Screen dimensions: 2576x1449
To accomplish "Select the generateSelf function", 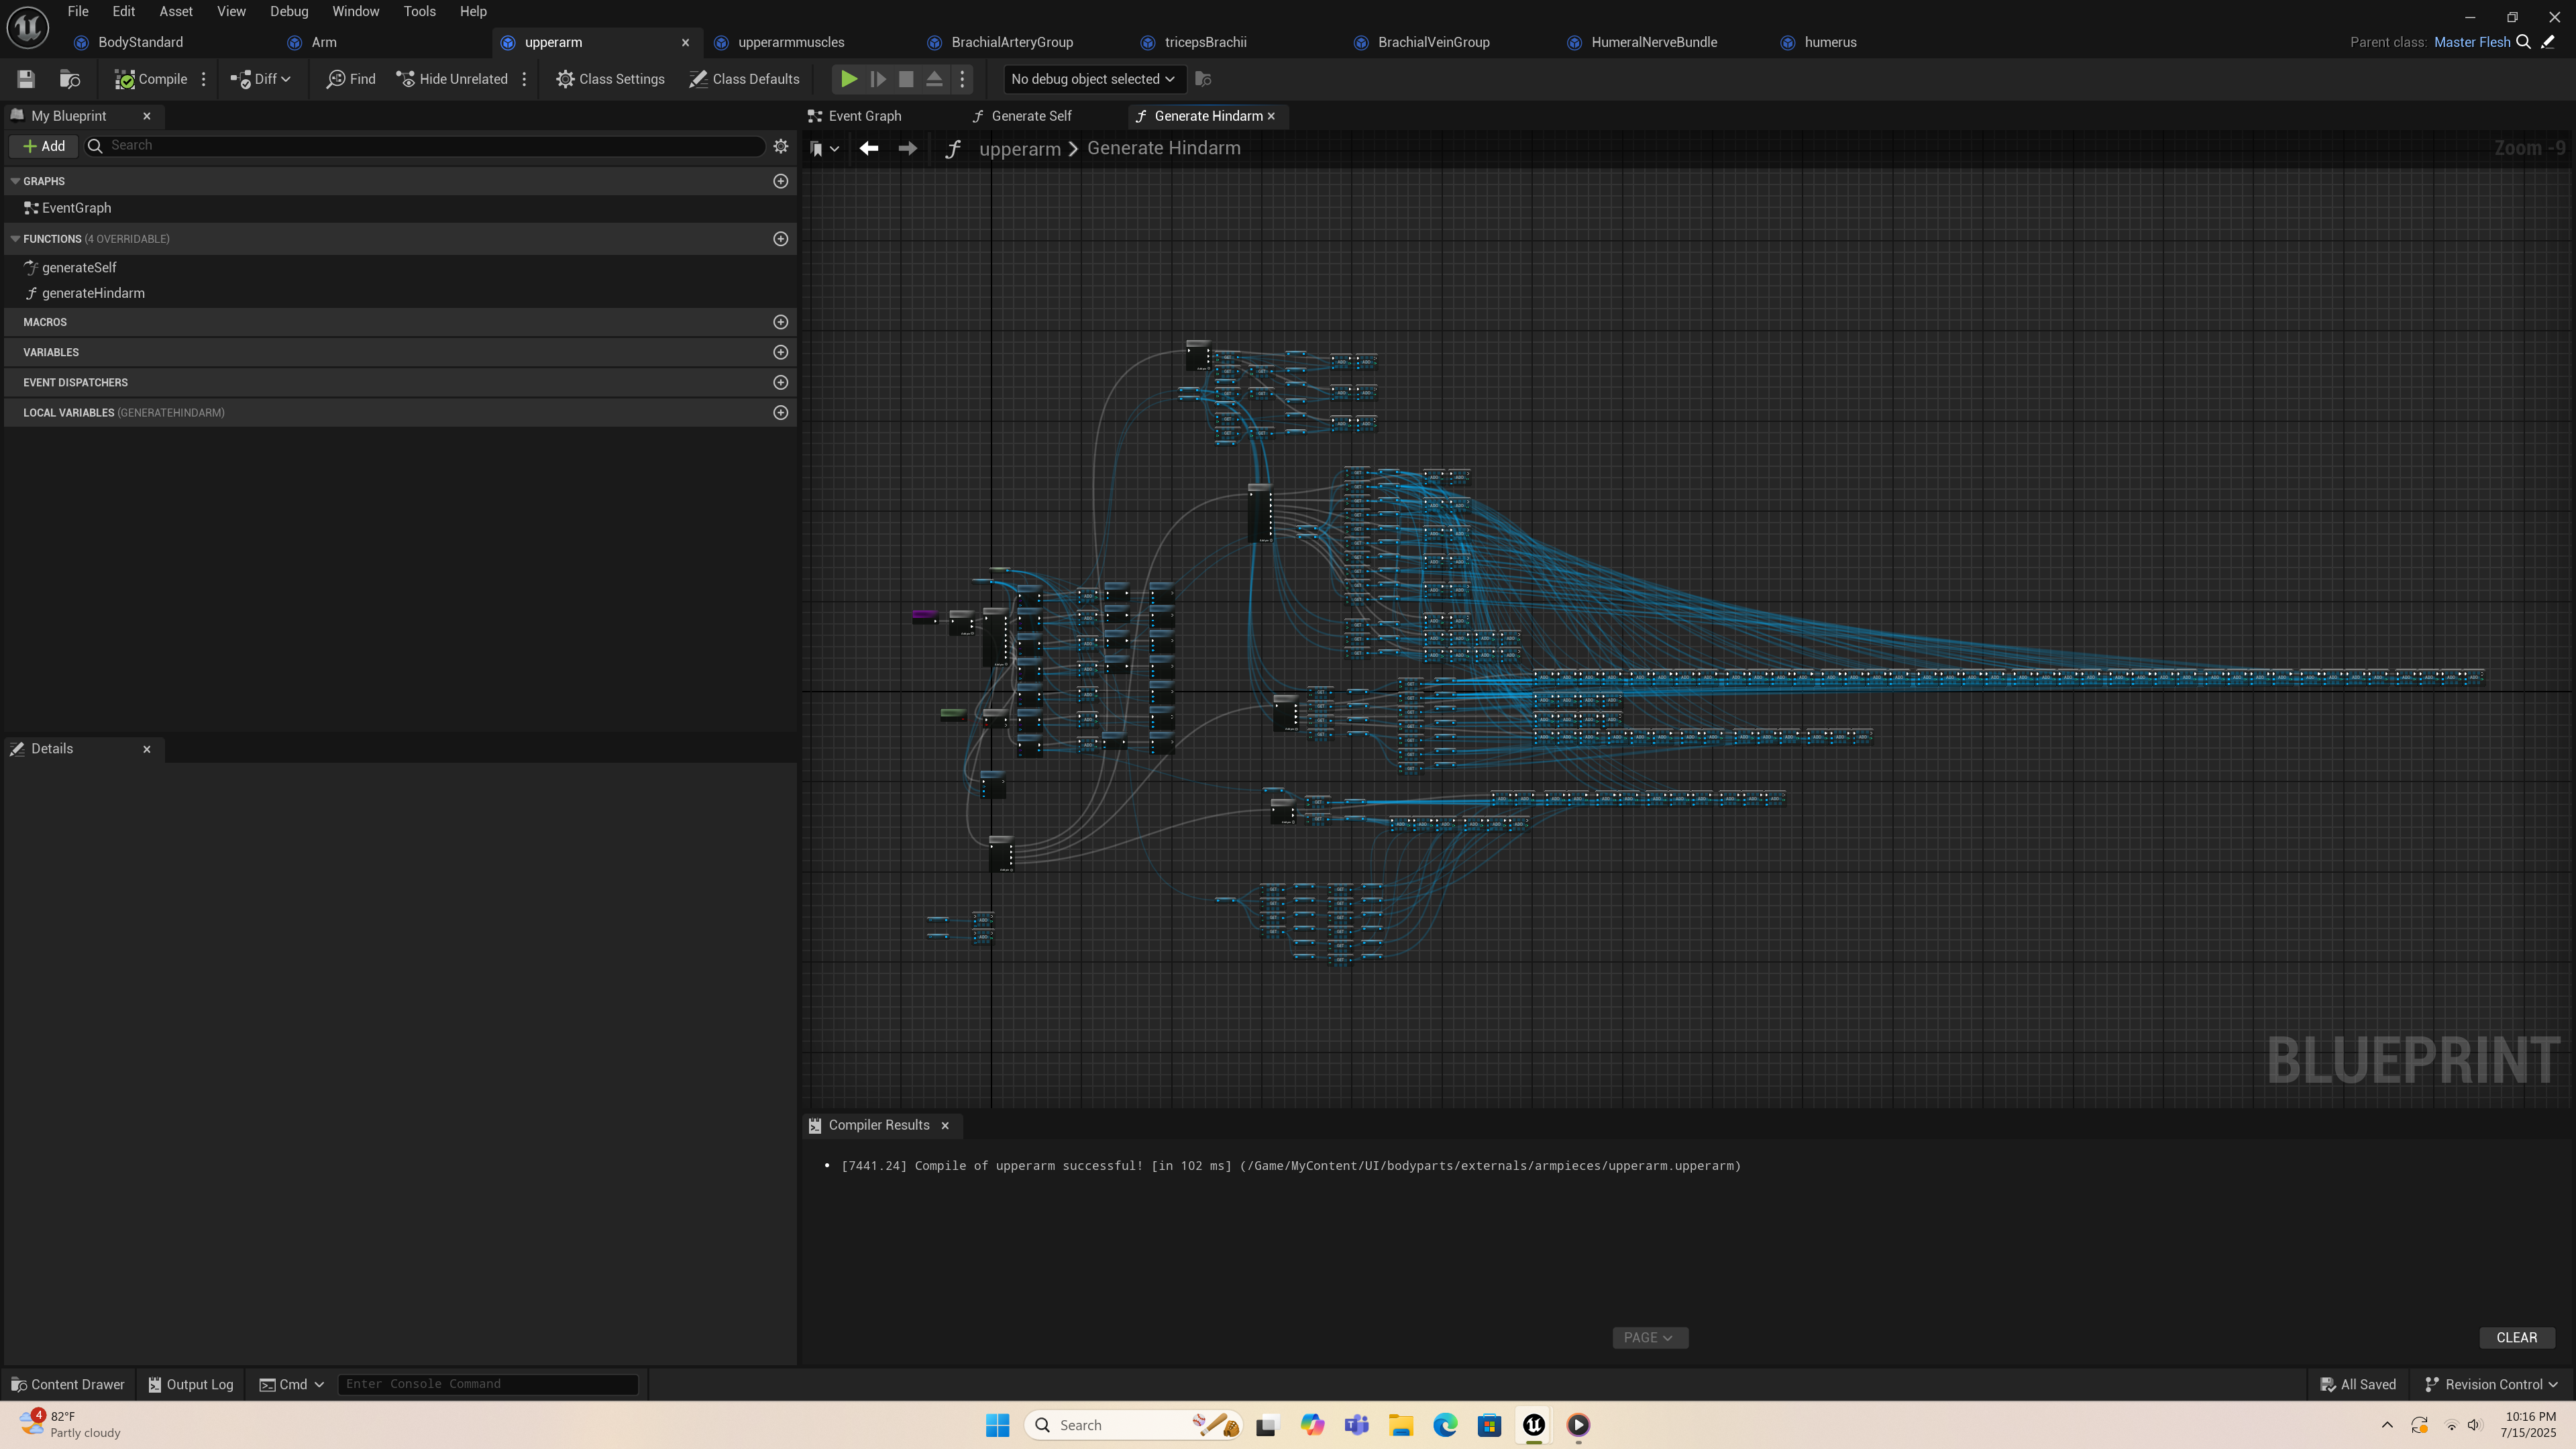I will pyautogui.click(x=79, y=268).
